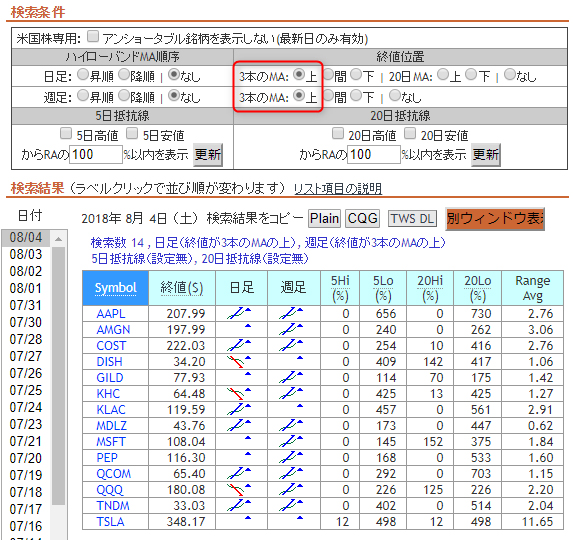
Task: Open the COST symbol link
Action: point(111,346)
